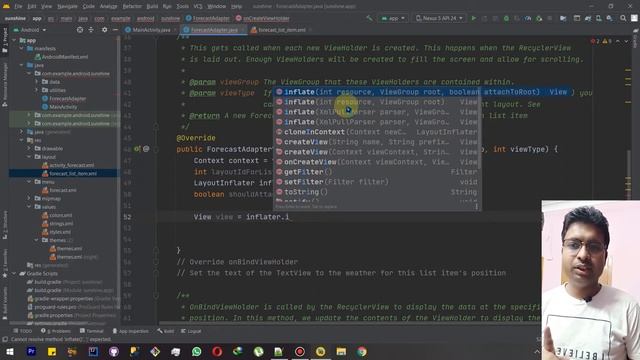The height and width of the screenshot is (360, 640).
Task: Go to next highlighted error arrow
Action: [626, 41]
